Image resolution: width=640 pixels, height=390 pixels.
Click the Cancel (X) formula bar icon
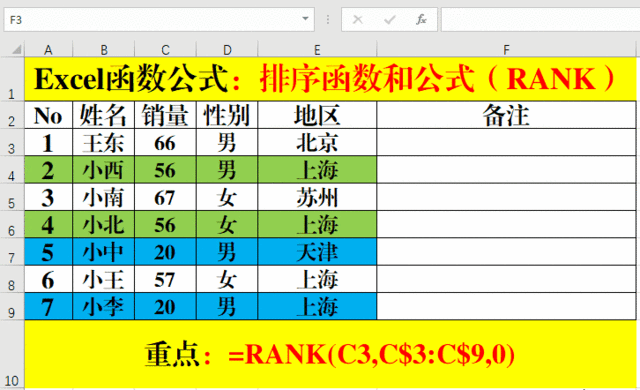click(x=358, y=20)
